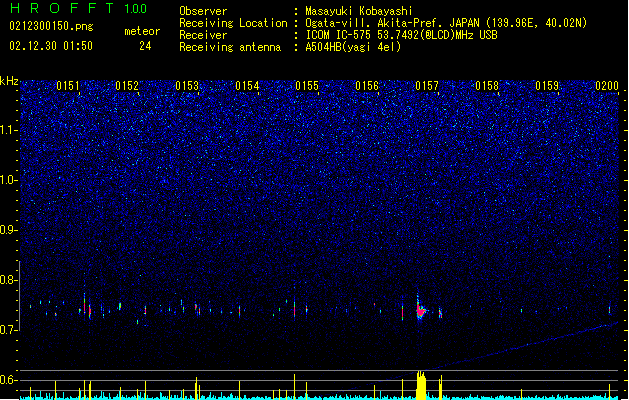Click the 0155 time marker
629x400 pixels.
click(x=307, y=86)
